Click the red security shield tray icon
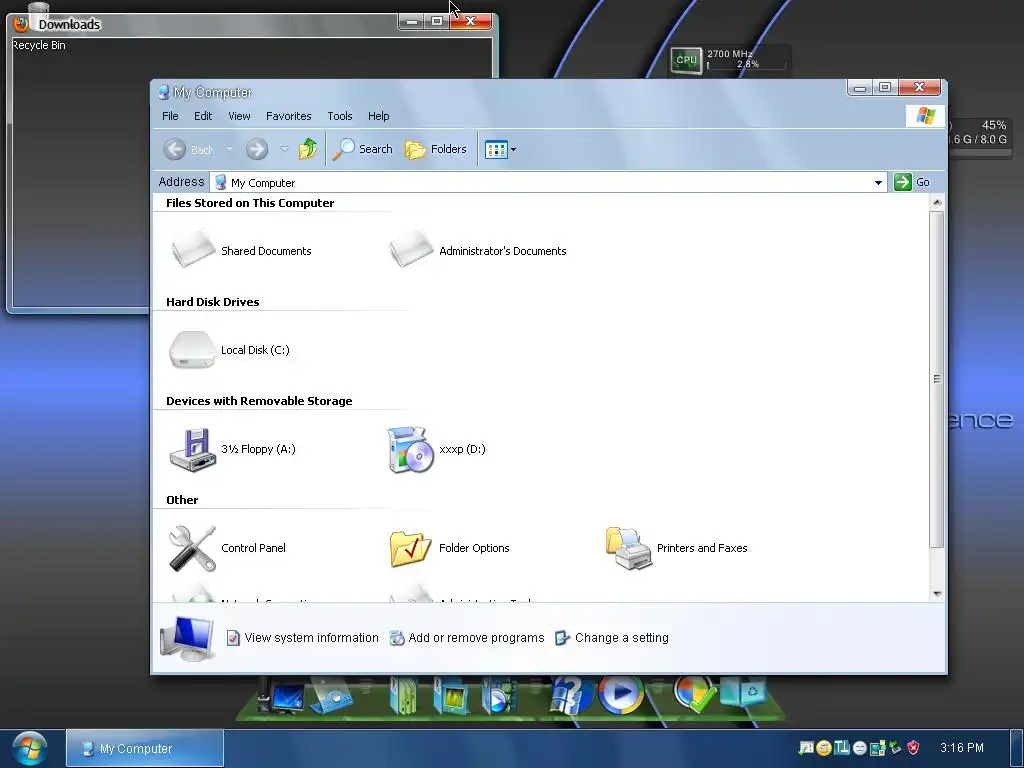The image size is (1024, 768). (913, 748)
